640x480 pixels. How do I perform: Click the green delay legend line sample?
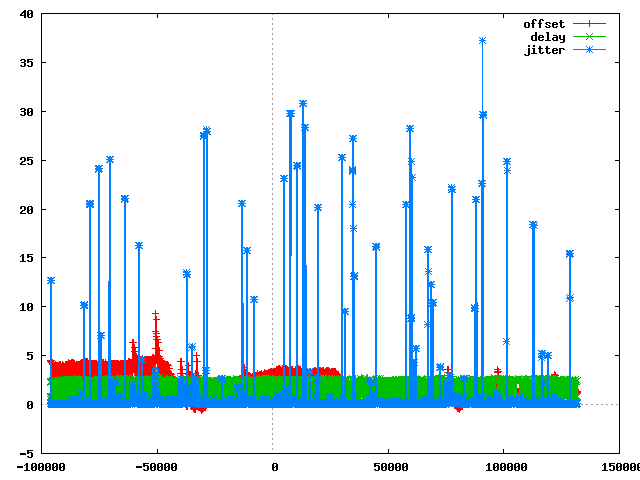click(589, 37)
